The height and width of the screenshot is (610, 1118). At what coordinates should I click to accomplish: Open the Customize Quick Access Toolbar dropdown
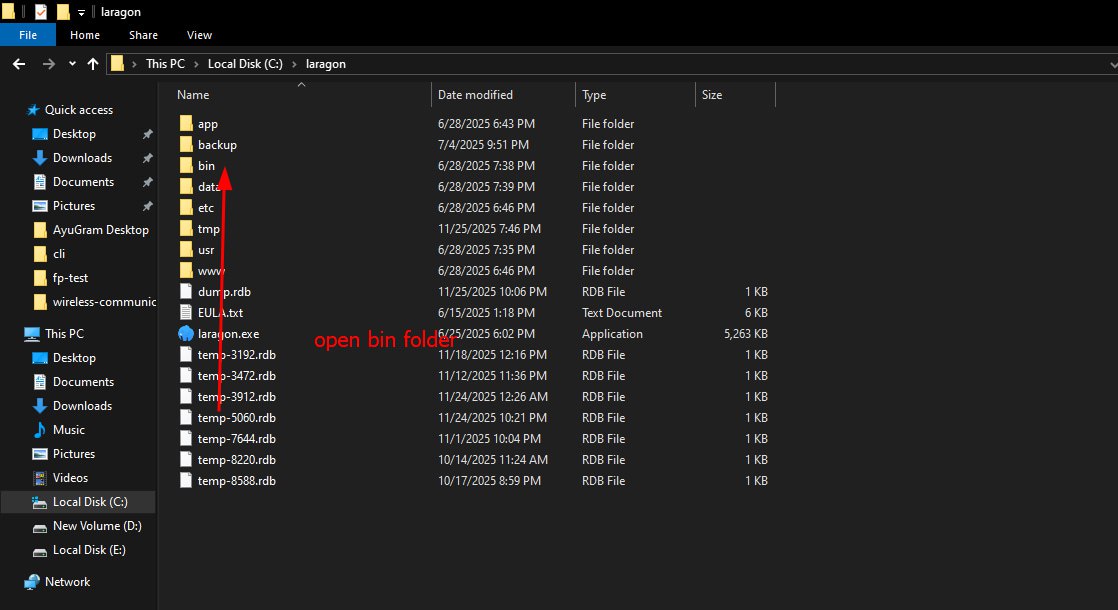pyautogui.click(x=81, y=13)
